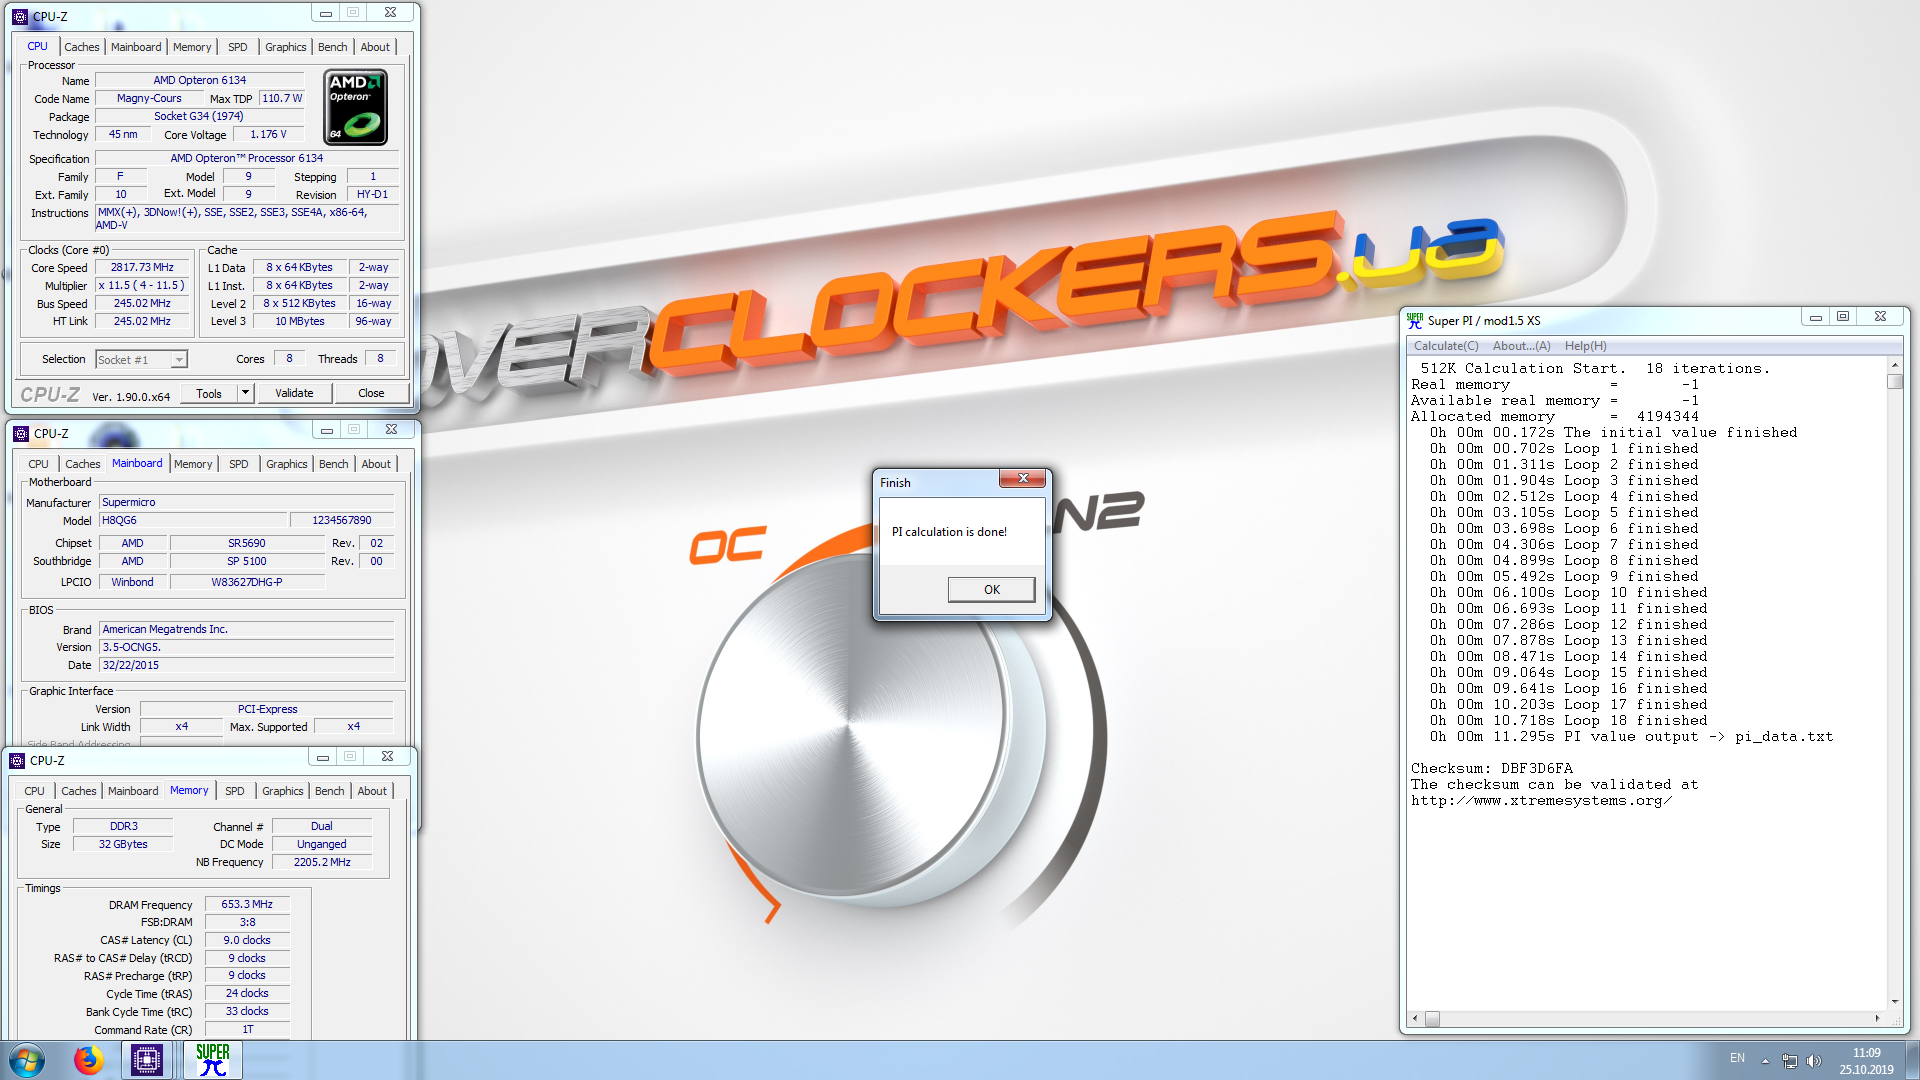The image size is (1920, 1080).
Task: Click Super PI vertical scrollbar up arrow
Action: pos(1894,365)
